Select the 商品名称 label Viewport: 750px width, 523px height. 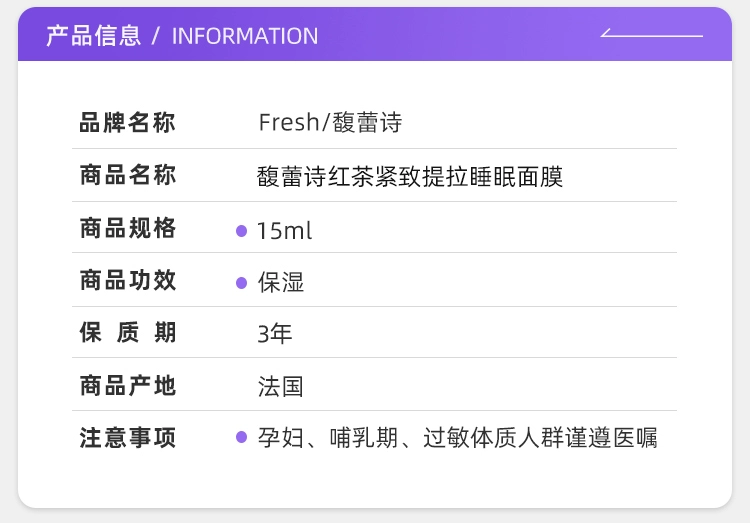(x=127, y=176)
